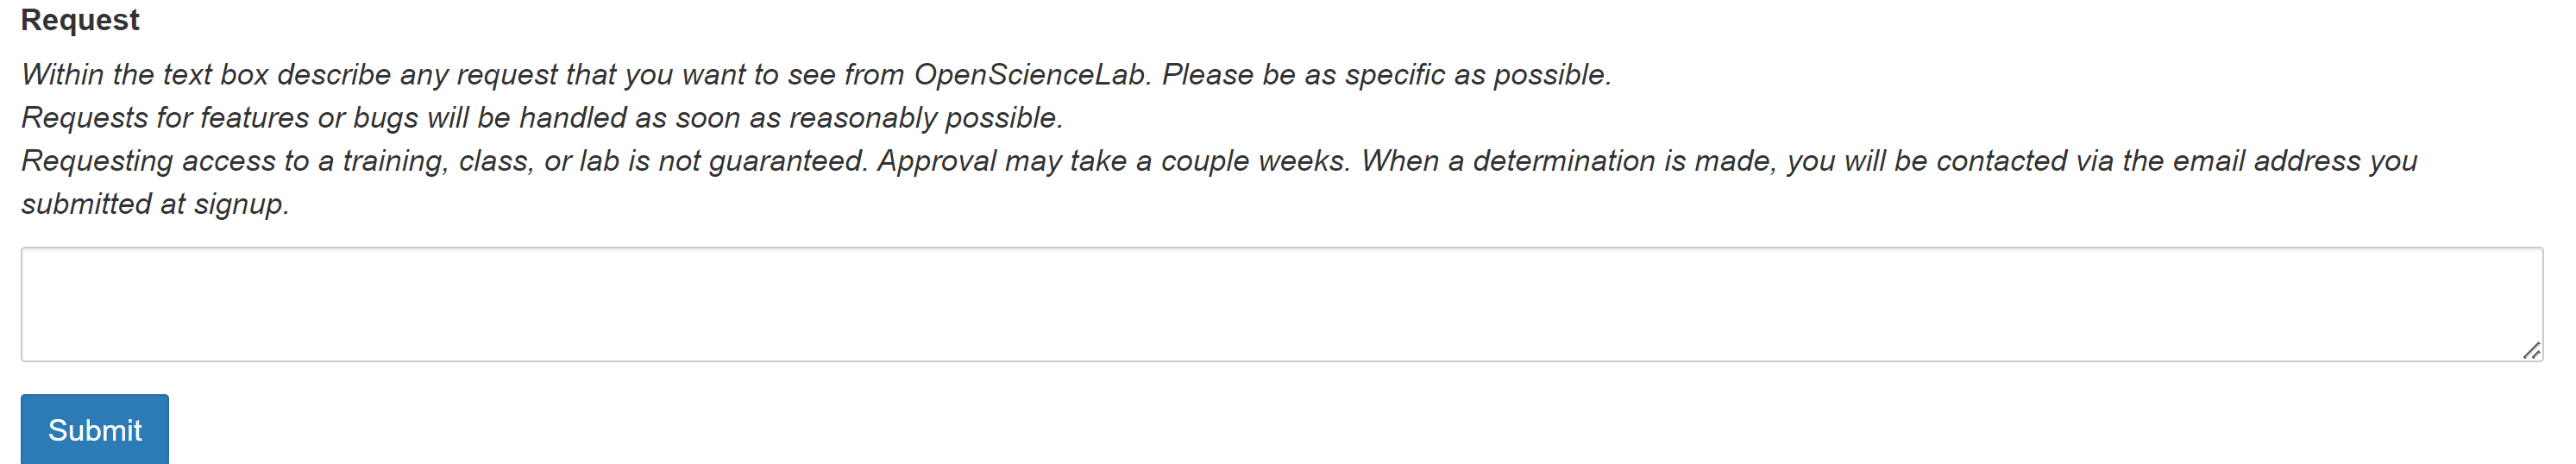The image size is (2576, 464).
Task: Click the words 'submitted at signup'
Action: [155, 204]
